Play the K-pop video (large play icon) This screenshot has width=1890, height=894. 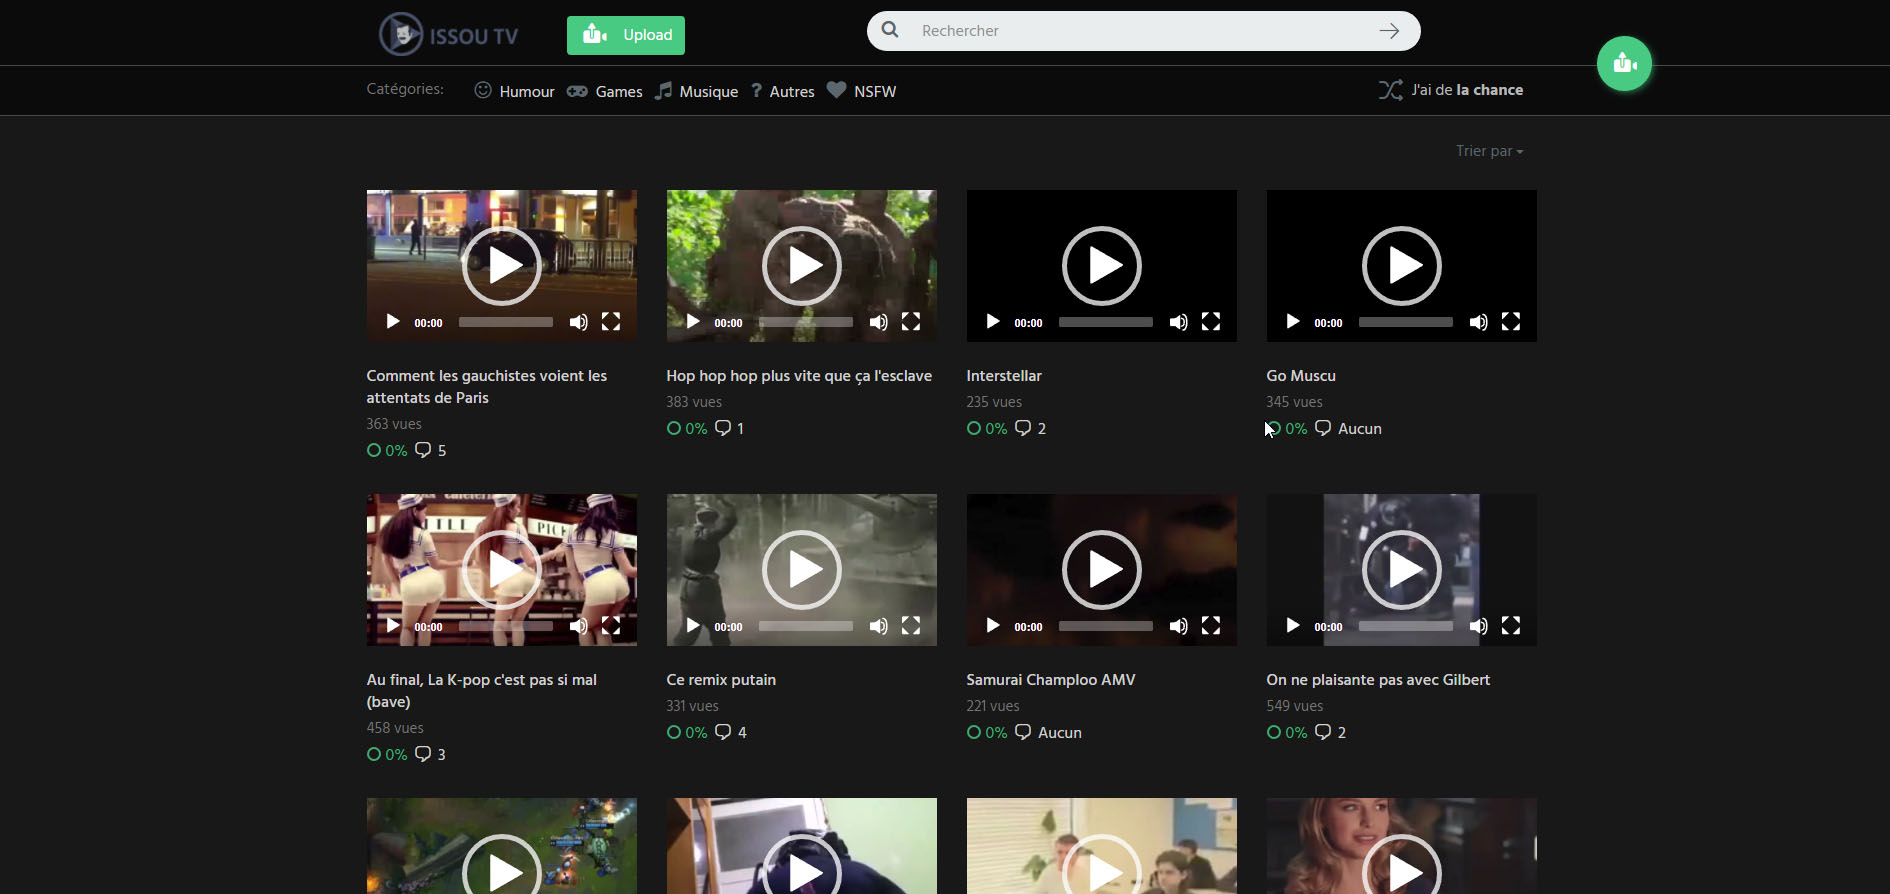502,570
